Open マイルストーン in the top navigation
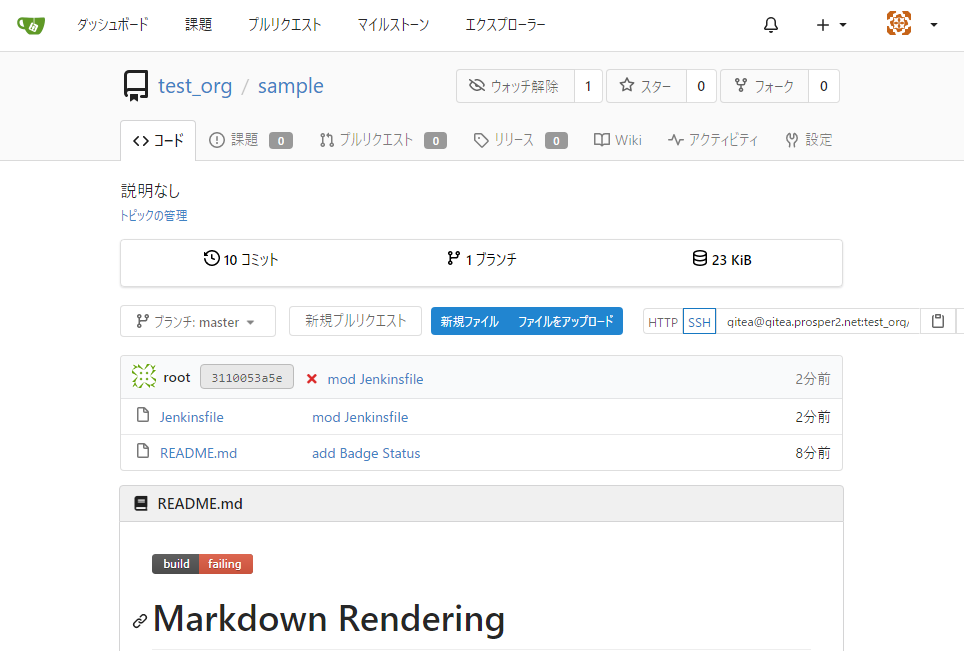The width and height of the screenshot is (964, 651). [x=393, y=25]
